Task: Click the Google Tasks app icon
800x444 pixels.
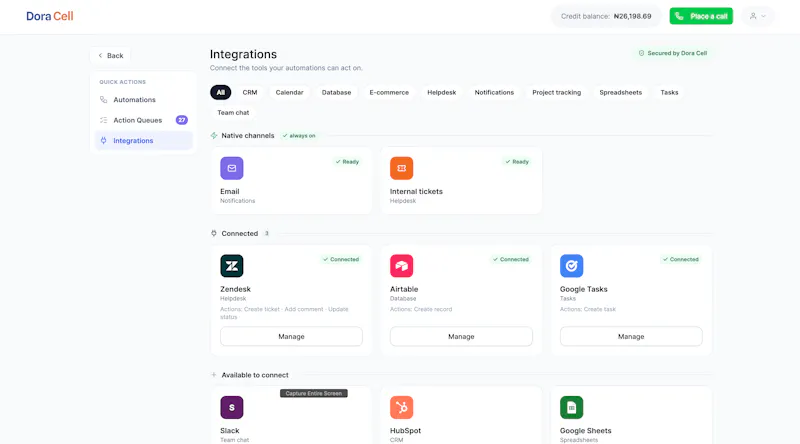Action: click(x=571, y=266)
